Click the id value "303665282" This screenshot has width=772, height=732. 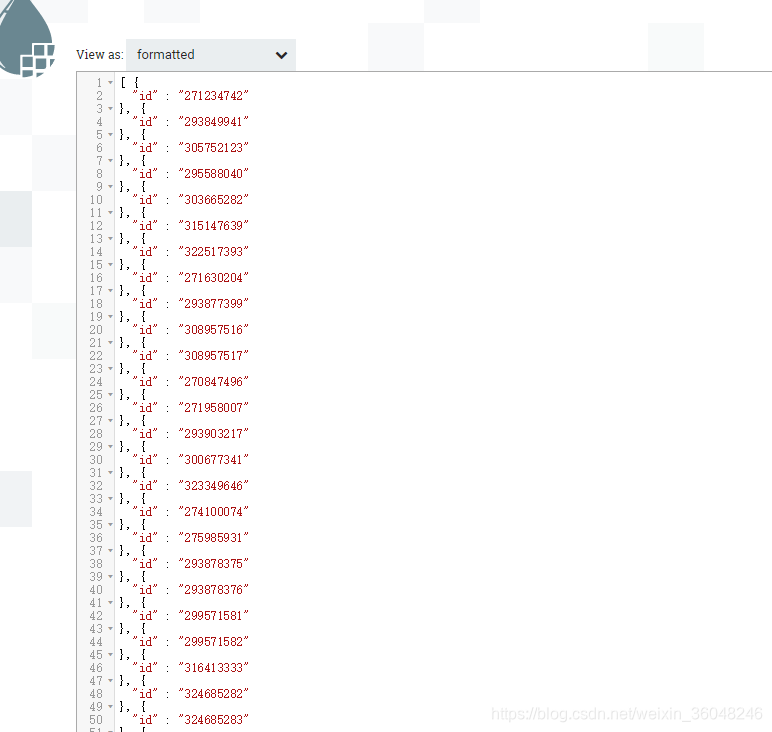coord(214,200)
